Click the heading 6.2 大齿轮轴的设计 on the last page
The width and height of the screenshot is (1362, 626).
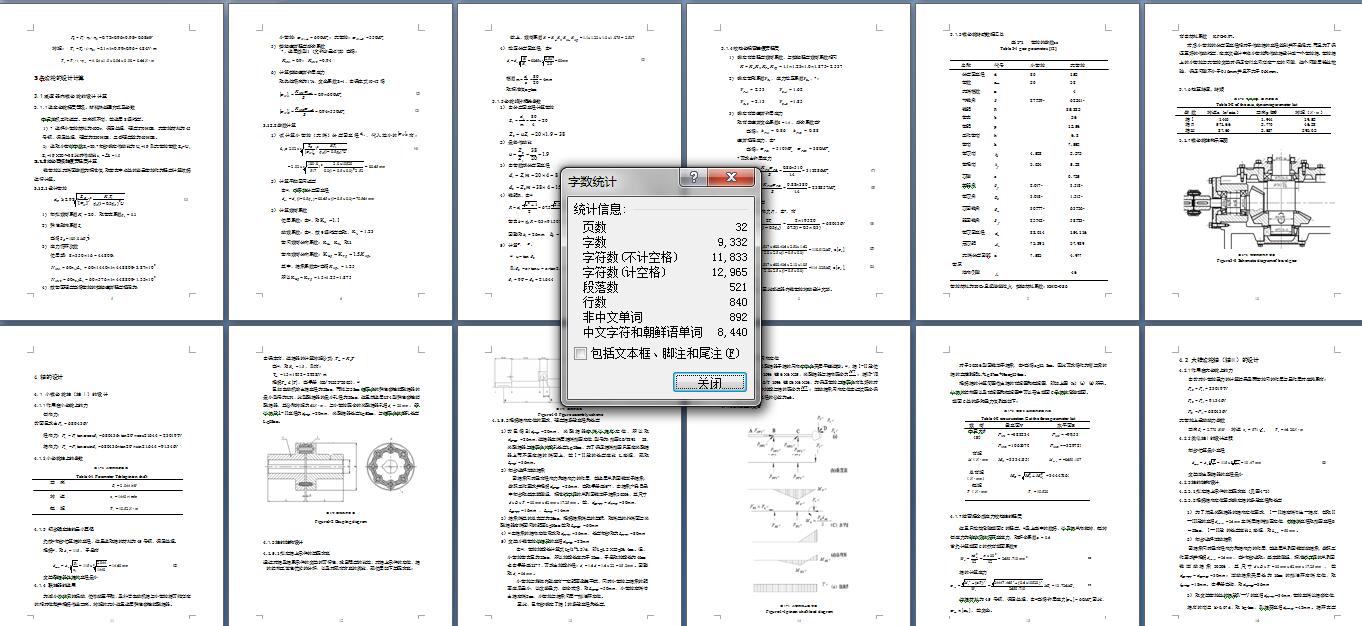[1220, 358]
